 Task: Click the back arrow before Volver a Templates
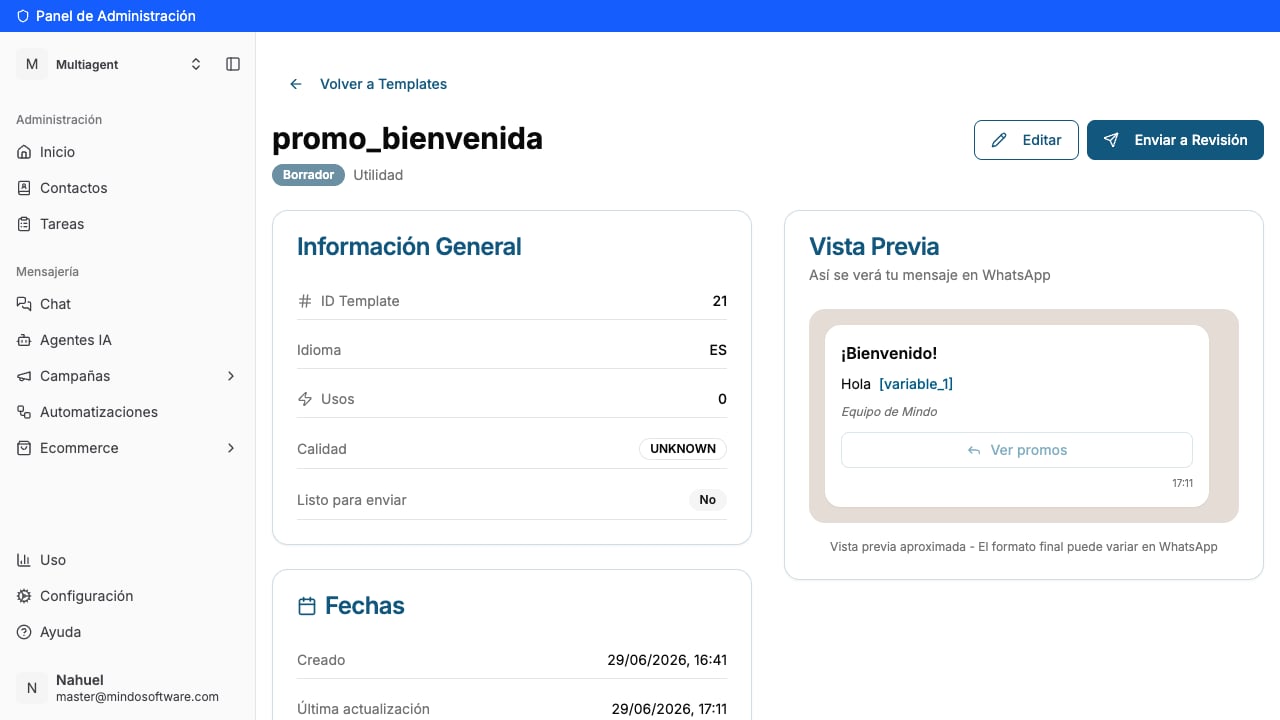pos(296,84)
